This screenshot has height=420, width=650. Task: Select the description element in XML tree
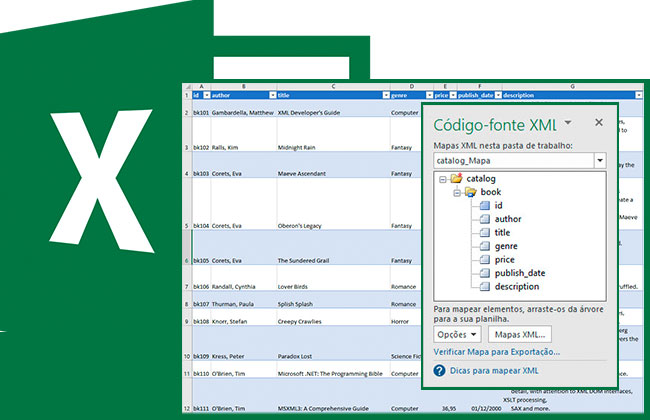(x=517, y=286)
